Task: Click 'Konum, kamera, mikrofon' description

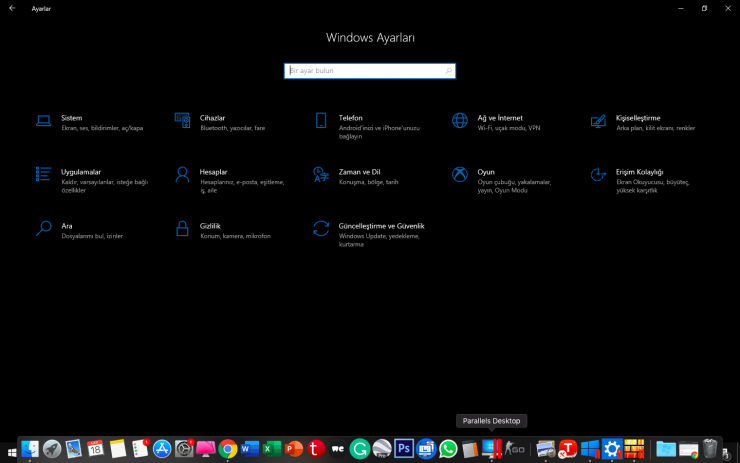Action: [x=235, y=236]
